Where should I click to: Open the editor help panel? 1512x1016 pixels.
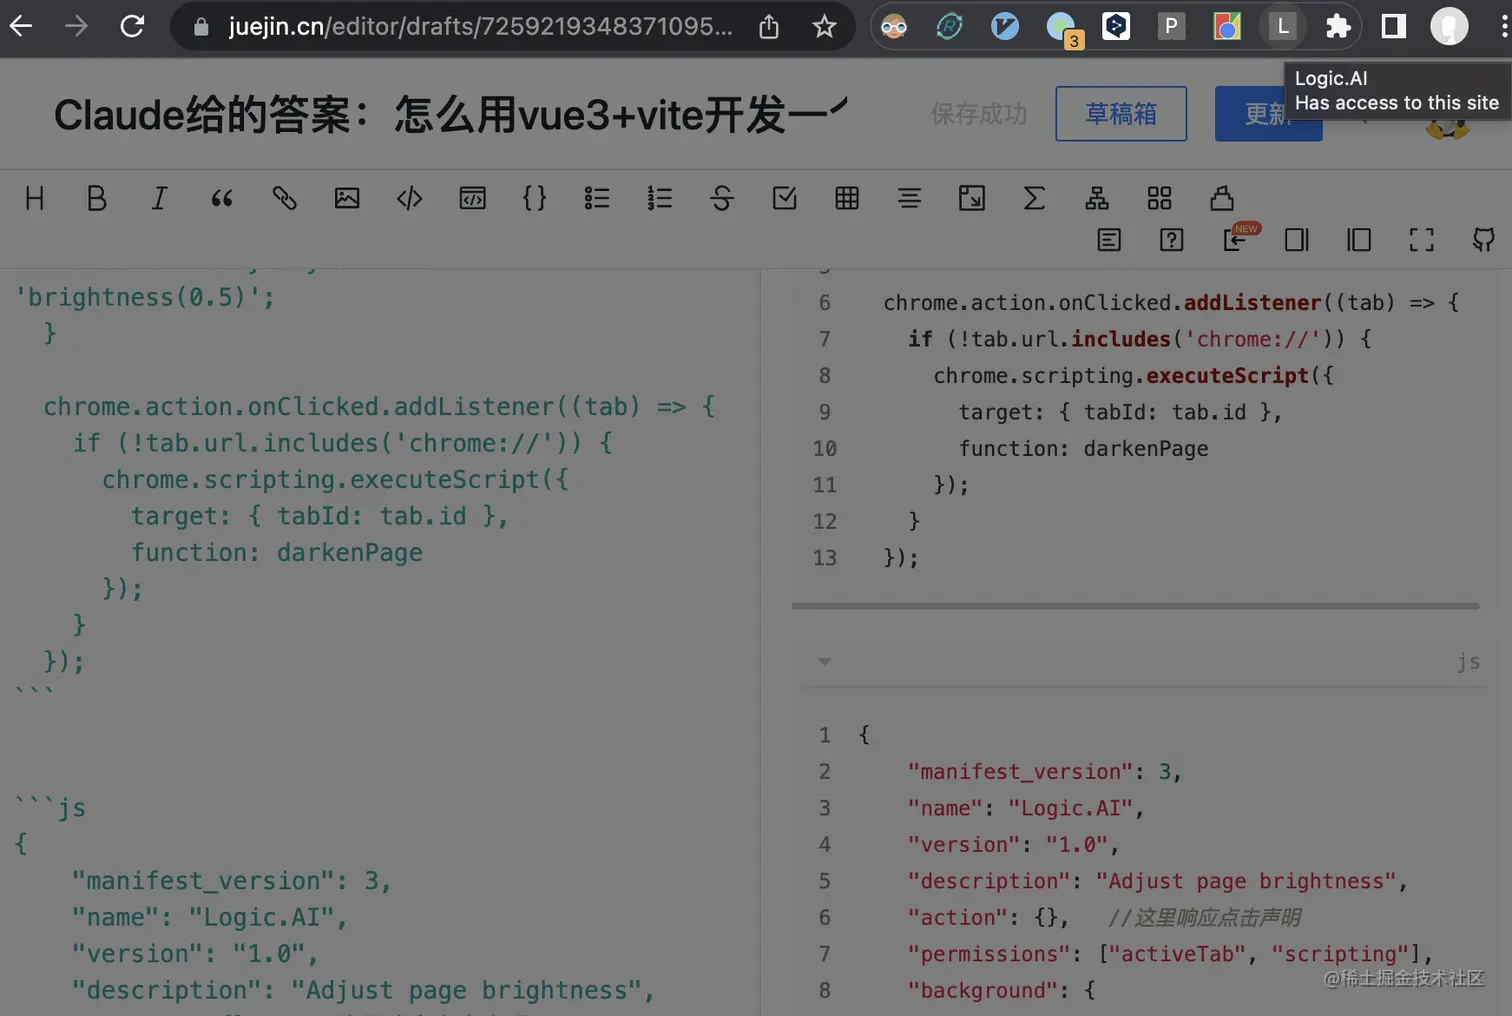click(x=1171, y=240)
